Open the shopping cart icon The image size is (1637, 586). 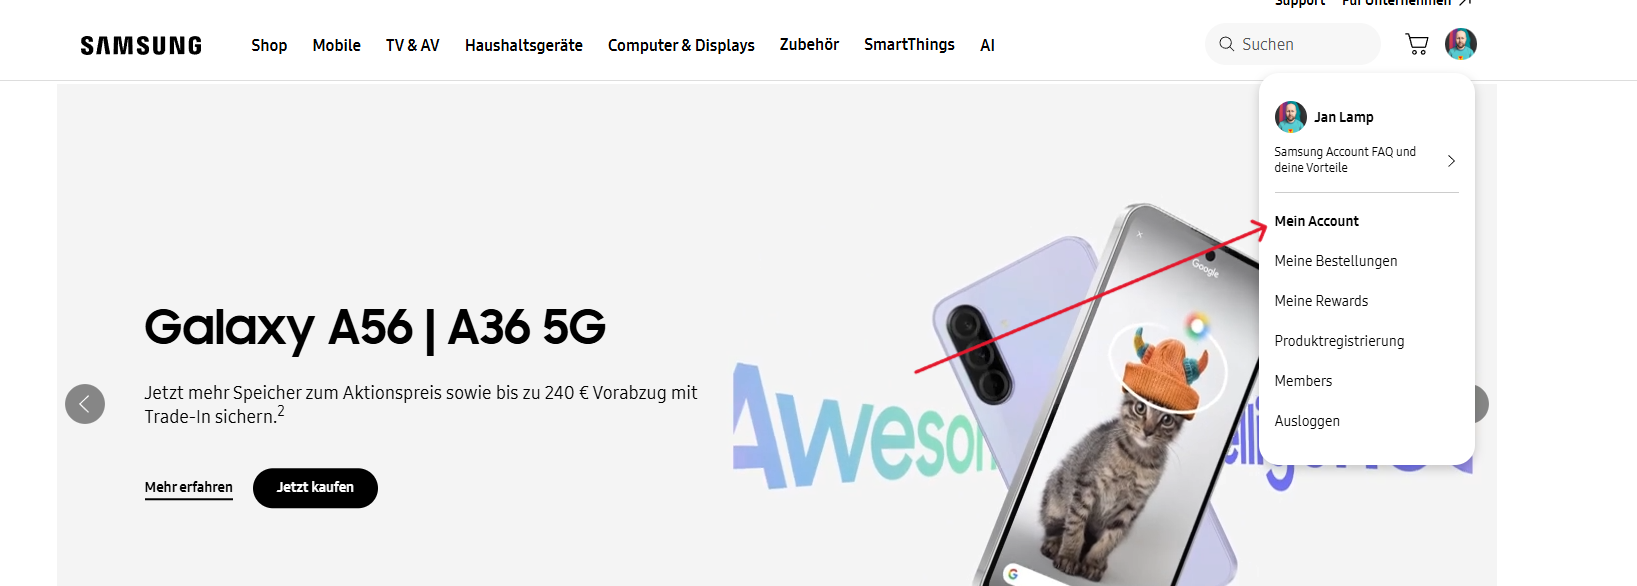1416,44
